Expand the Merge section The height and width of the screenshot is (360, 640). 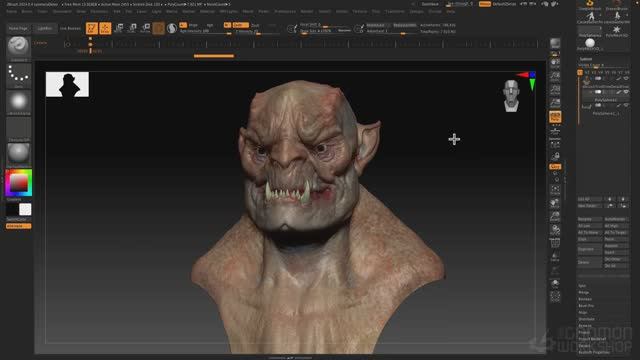tap(584, 292)
